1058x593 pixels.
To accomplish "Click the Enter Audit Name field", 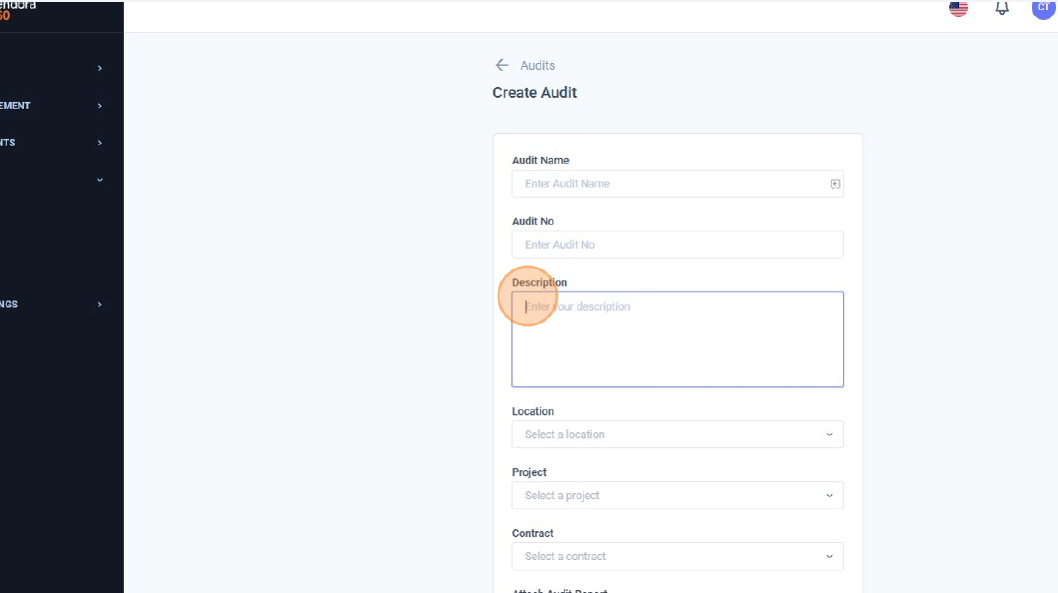I will pyautogui.click(x=670, y=184).
